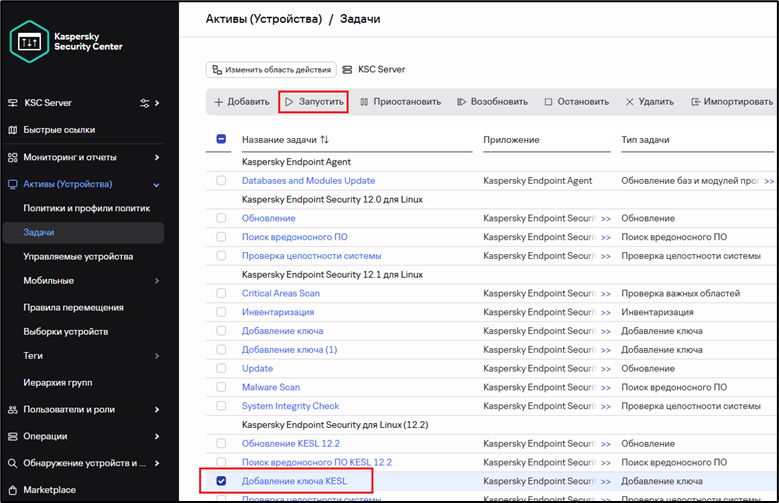Click the Активы (Устройства) monitor icon

(13, 184)
